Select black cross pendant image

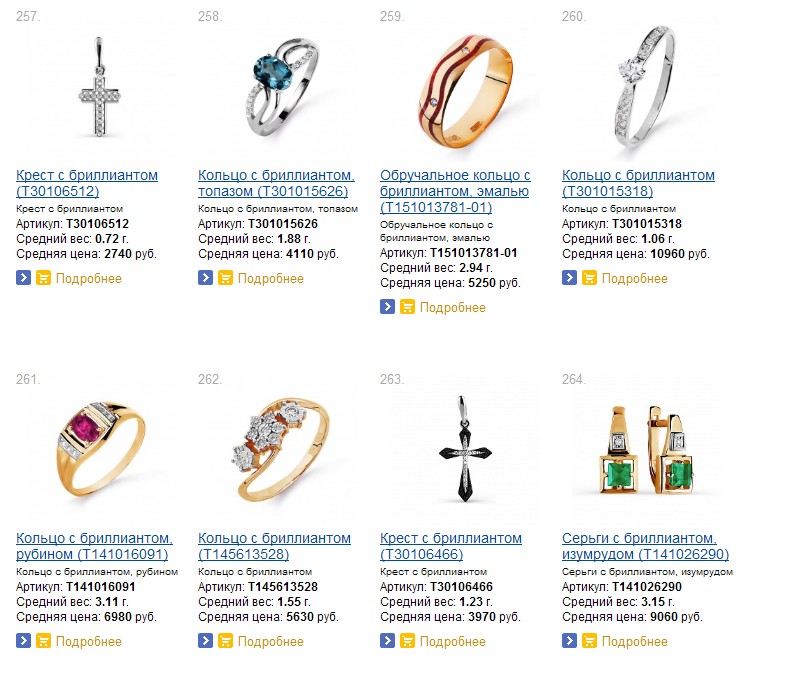(465, 449)
